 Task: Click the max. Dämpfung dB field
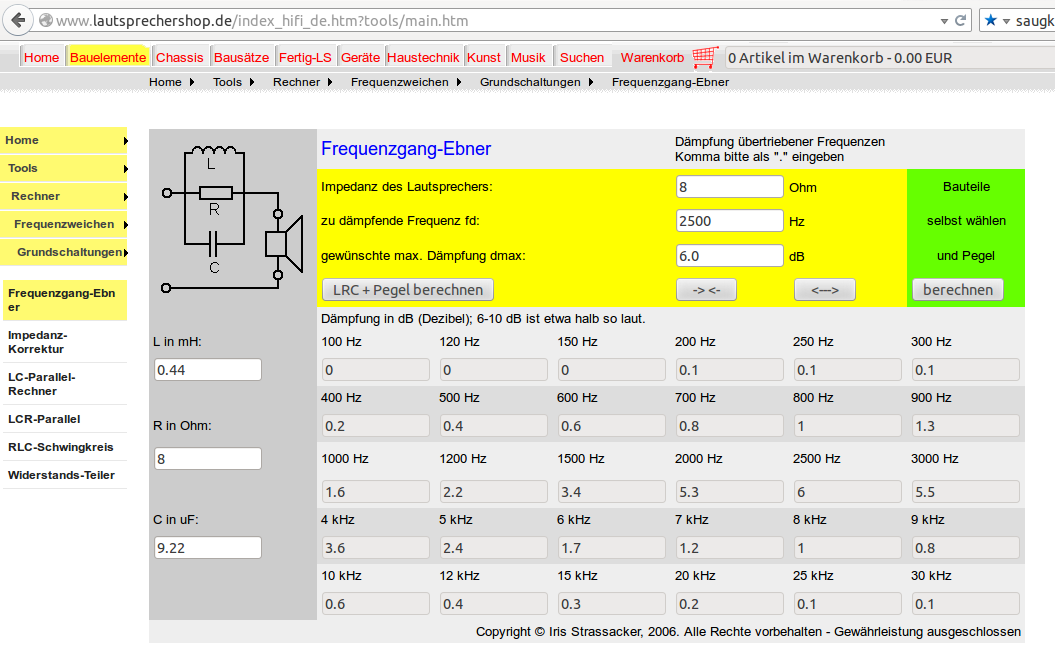pyautogui.click(x=729, y=256)
